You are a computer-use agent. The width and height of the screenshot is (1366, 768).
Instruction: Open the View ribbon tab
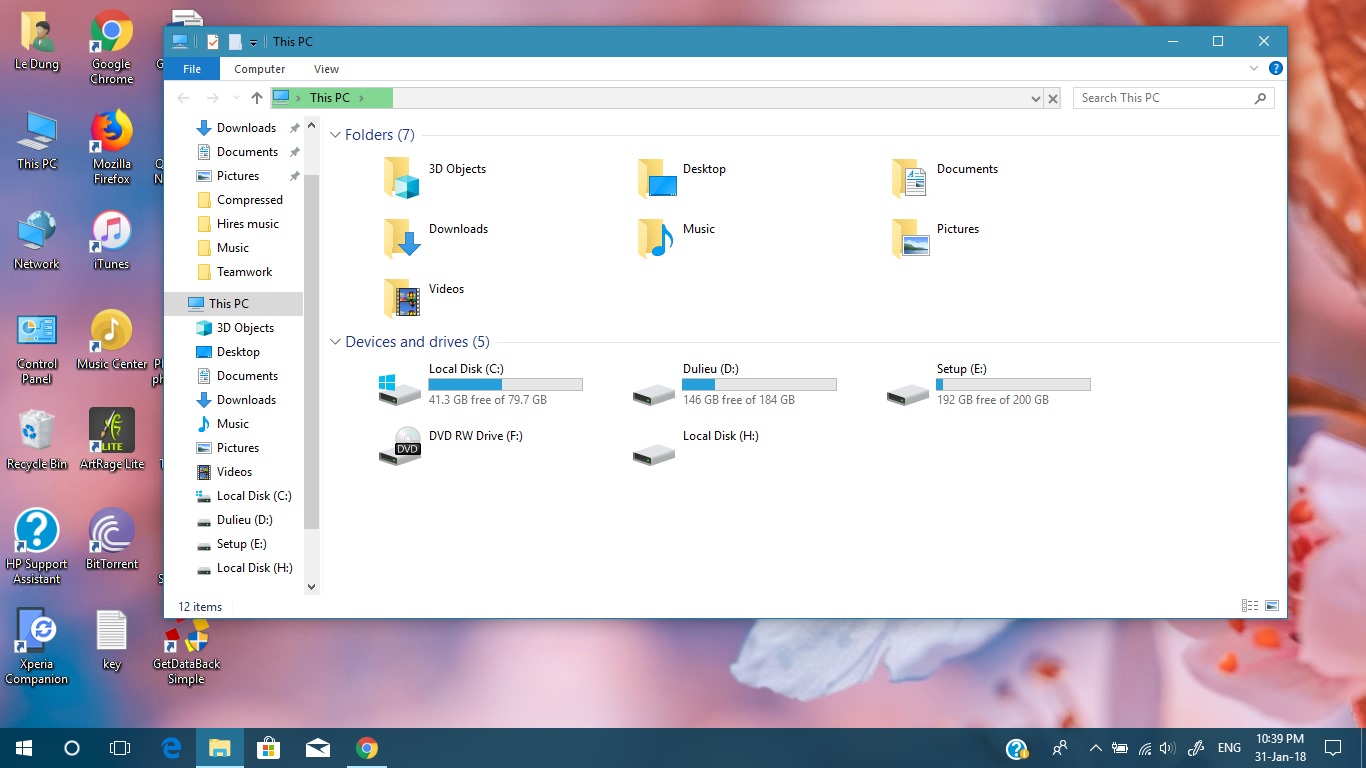(326, 69)
